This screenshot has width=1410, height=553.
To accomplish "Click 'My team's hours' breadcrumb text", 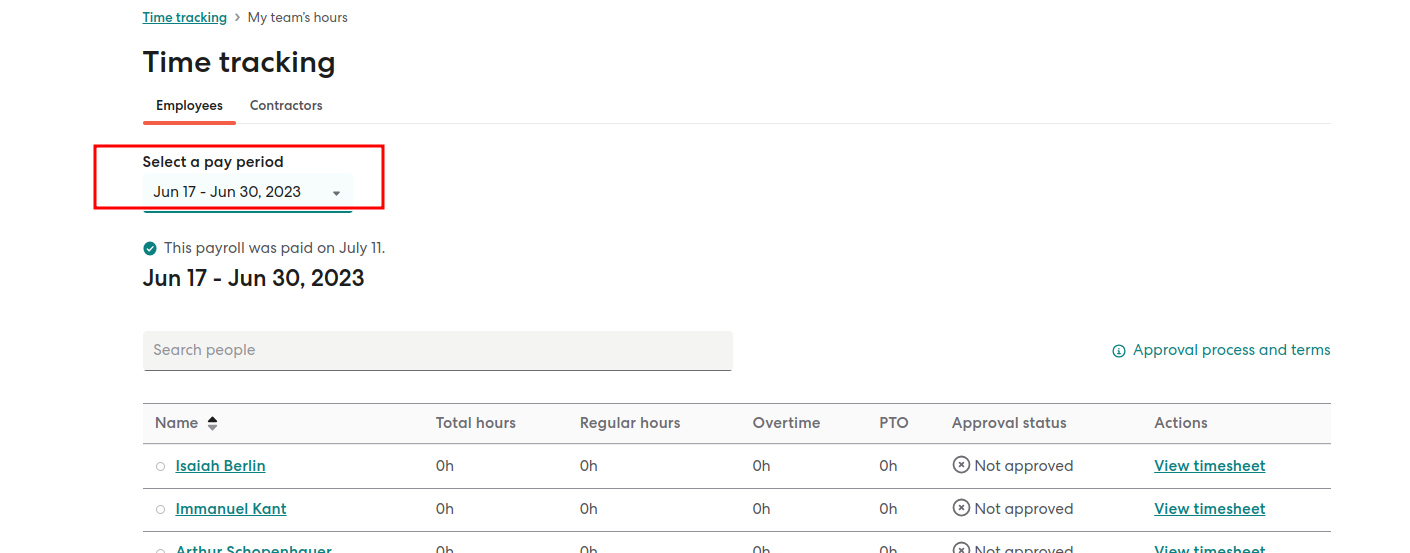I will [x=298, y=17].
